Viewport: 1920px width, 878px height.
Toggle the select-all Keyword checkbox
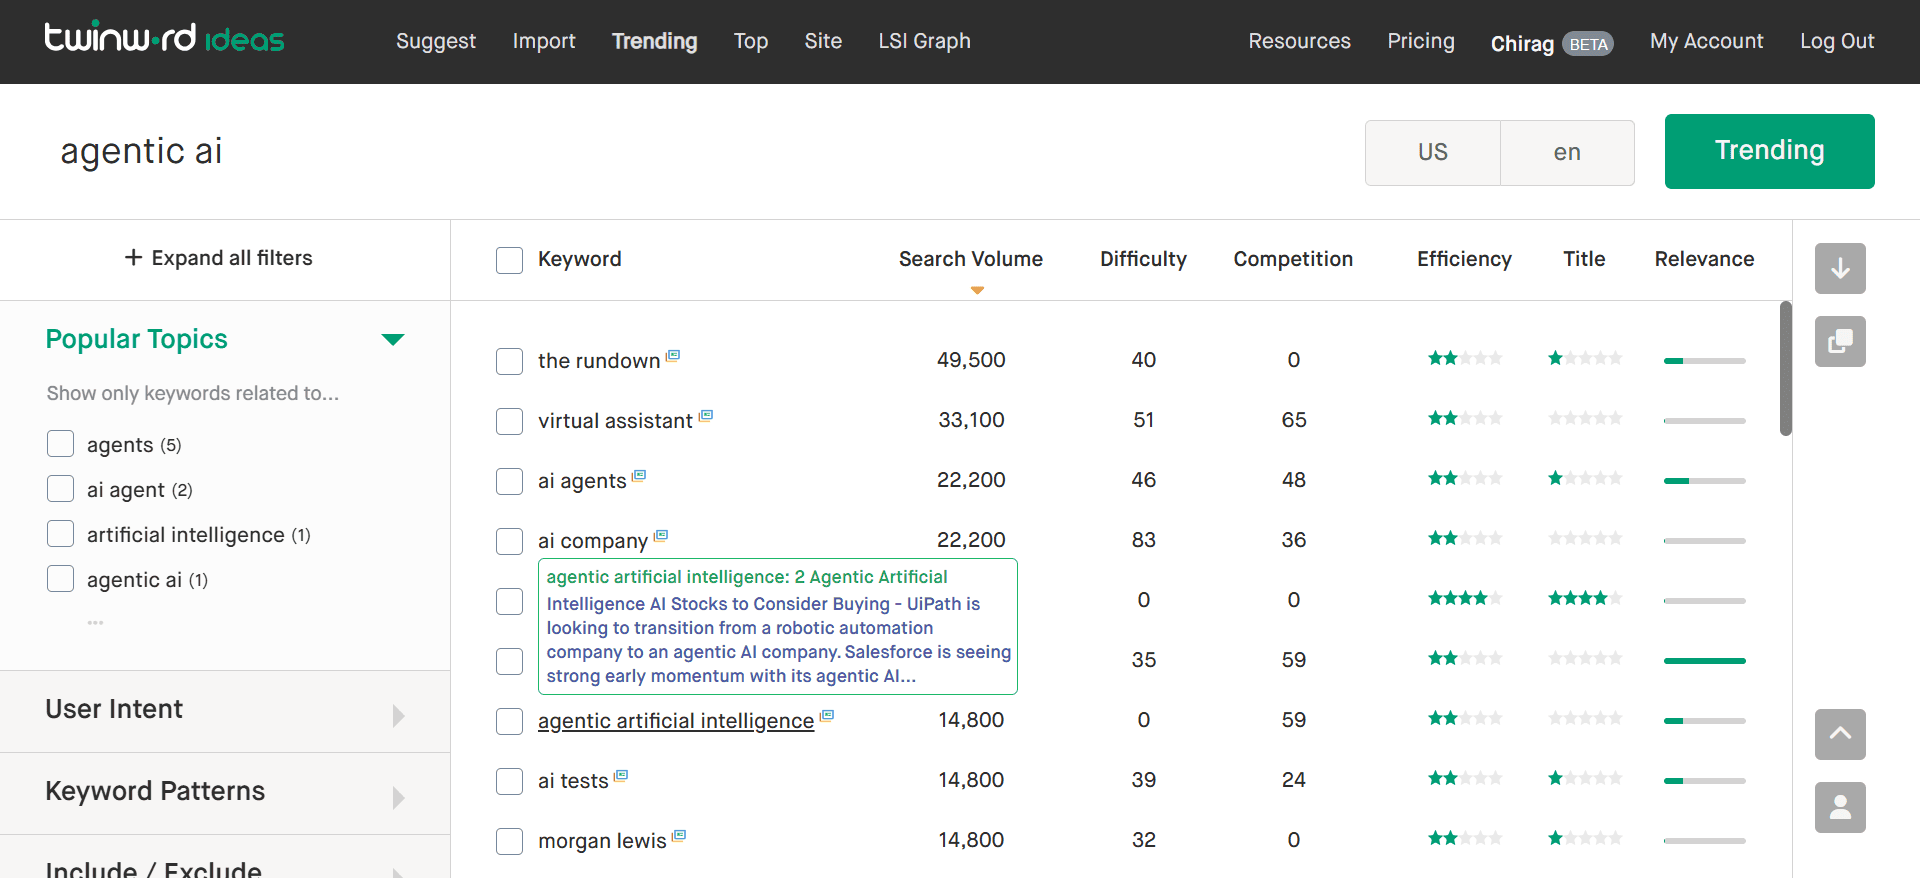point(509,260)
